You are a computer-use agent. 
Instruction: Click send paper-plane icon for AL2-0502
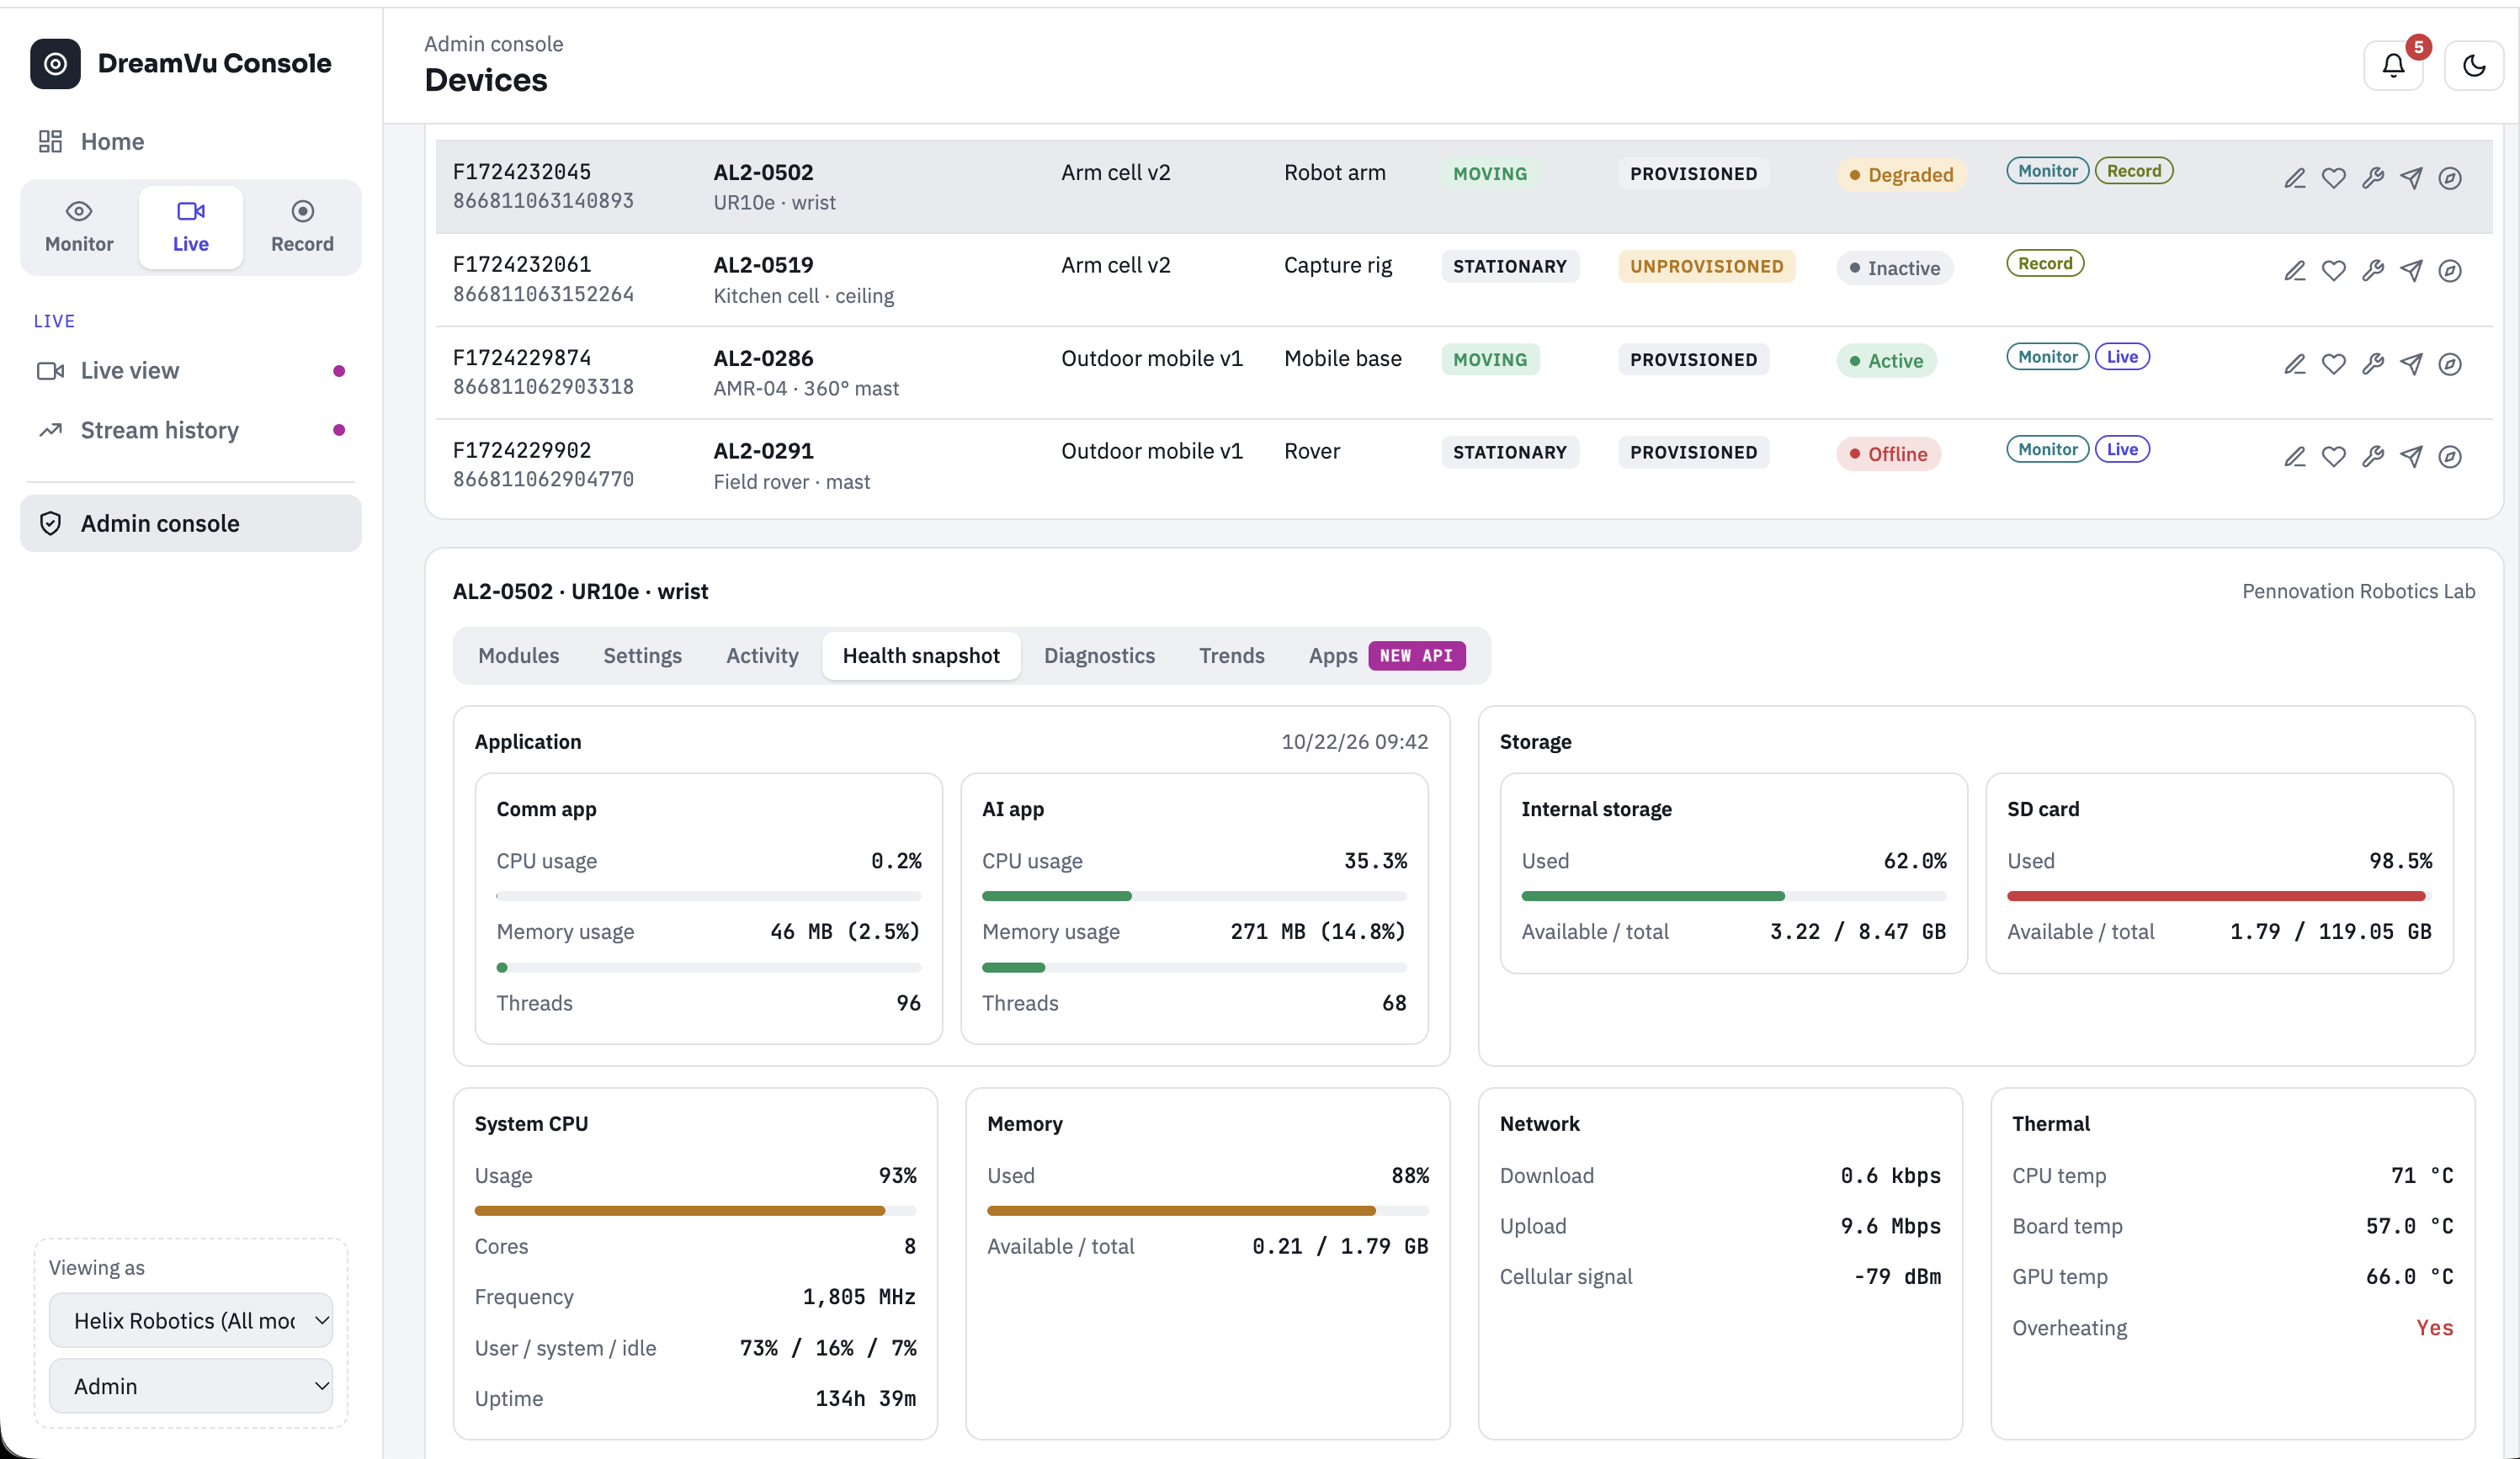(2411, 178)
